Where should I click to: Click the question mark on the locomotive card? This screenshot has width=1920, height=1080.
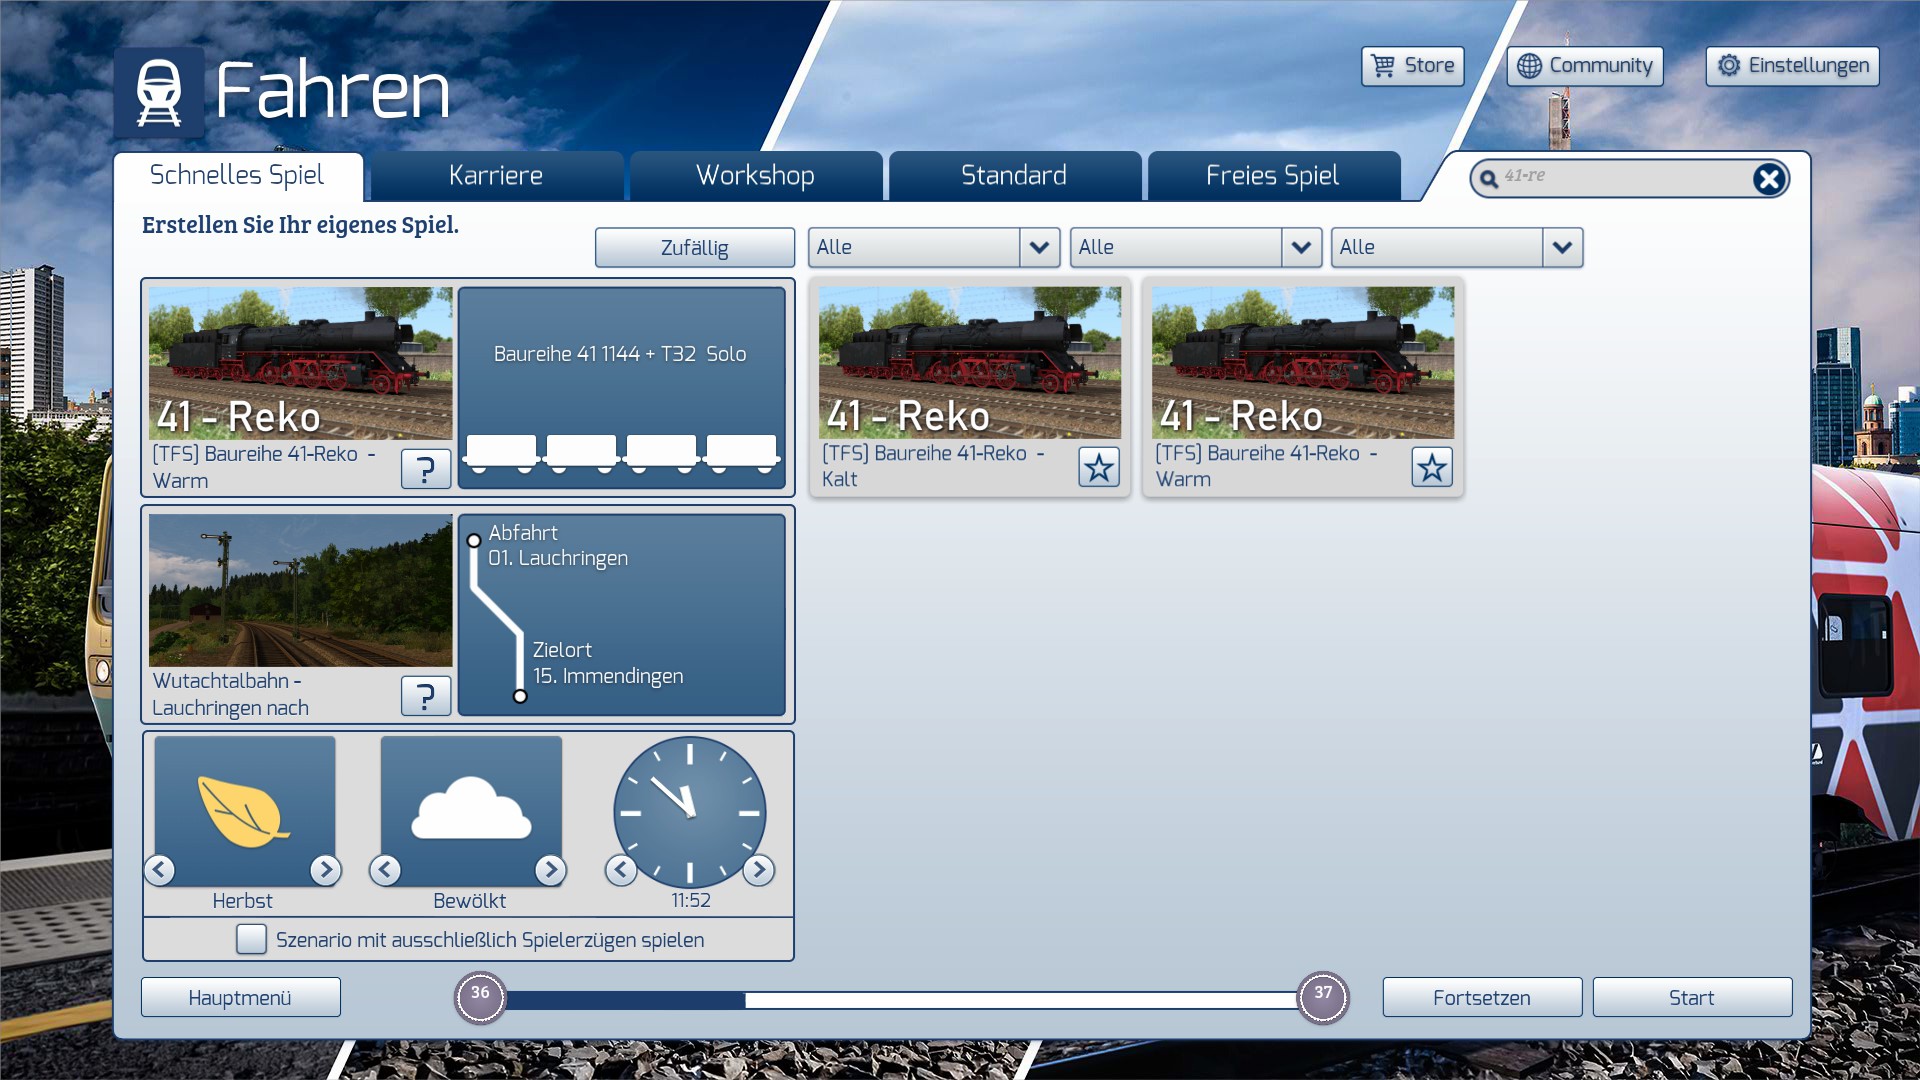point(425,468)
